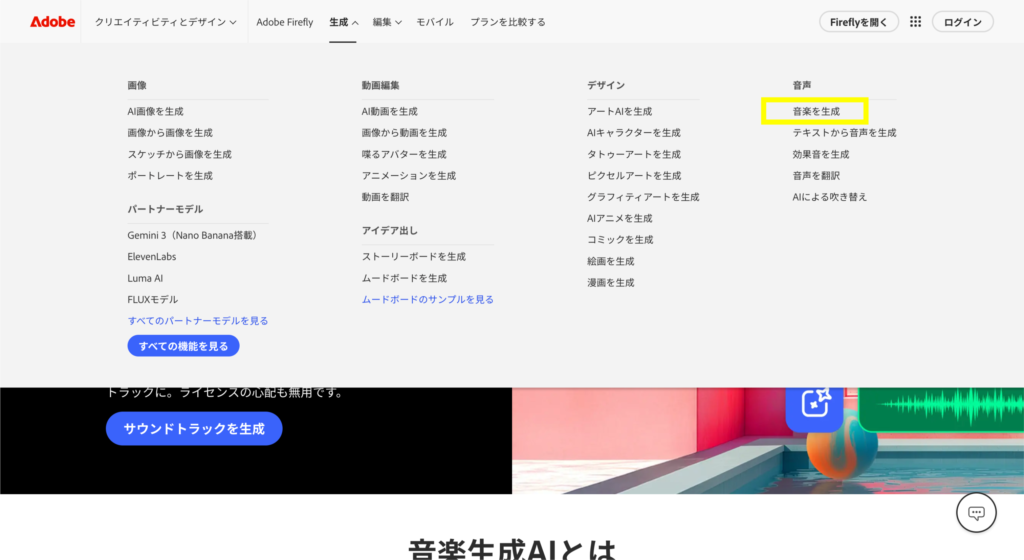The height and width of the screenshot is (560, 1024).
Task: Select 音楽を生成 under 音声
Action: click(816, 111)
